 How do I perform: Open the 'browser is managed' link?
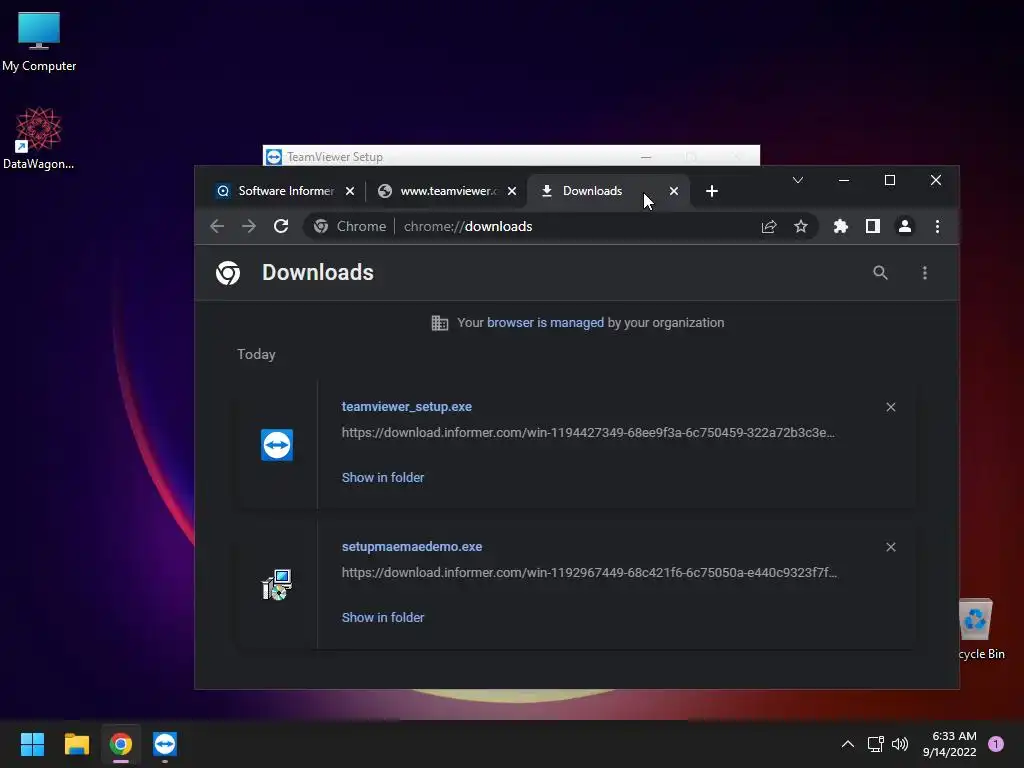coord(545,323)
